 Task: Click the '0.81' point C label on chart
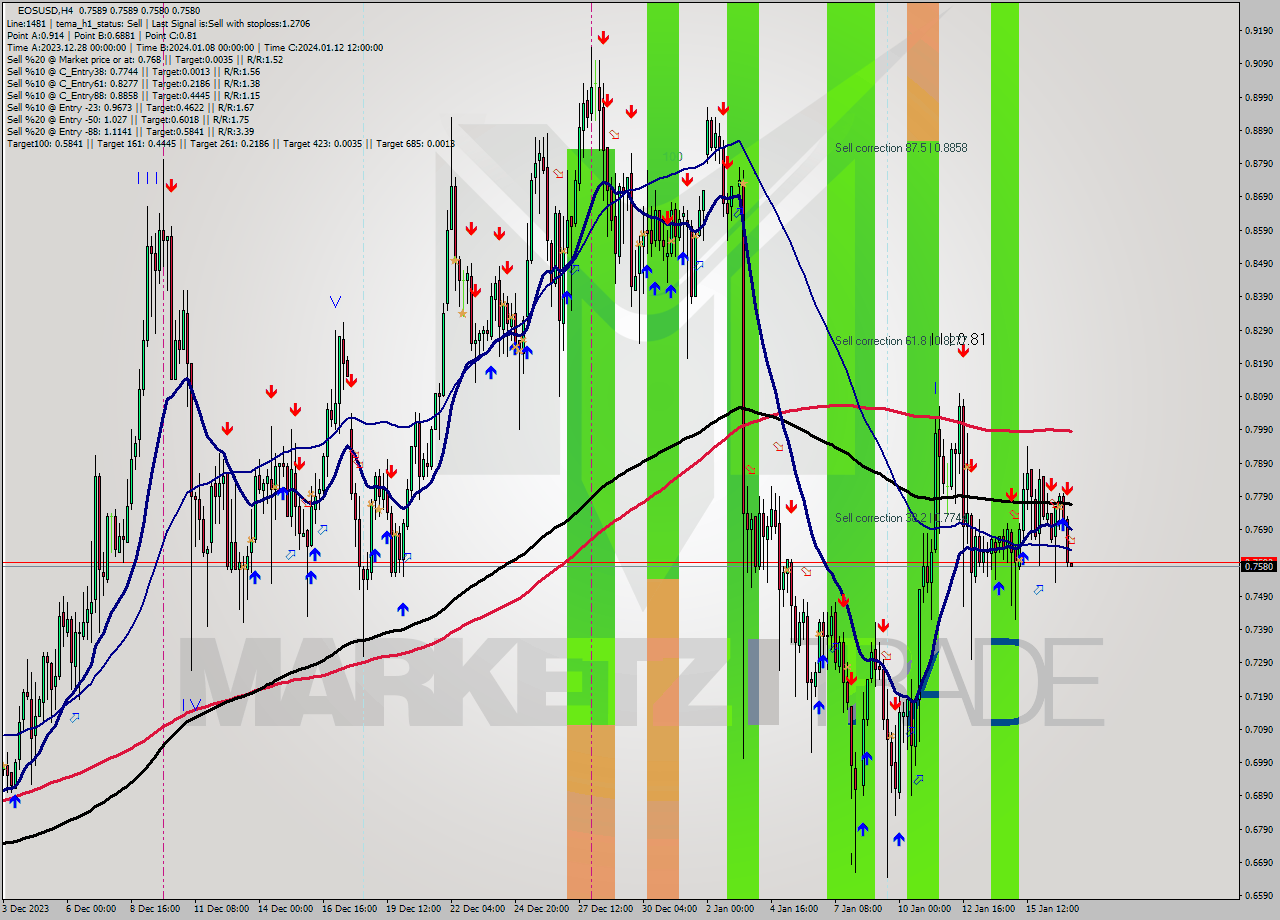[970, 340]
